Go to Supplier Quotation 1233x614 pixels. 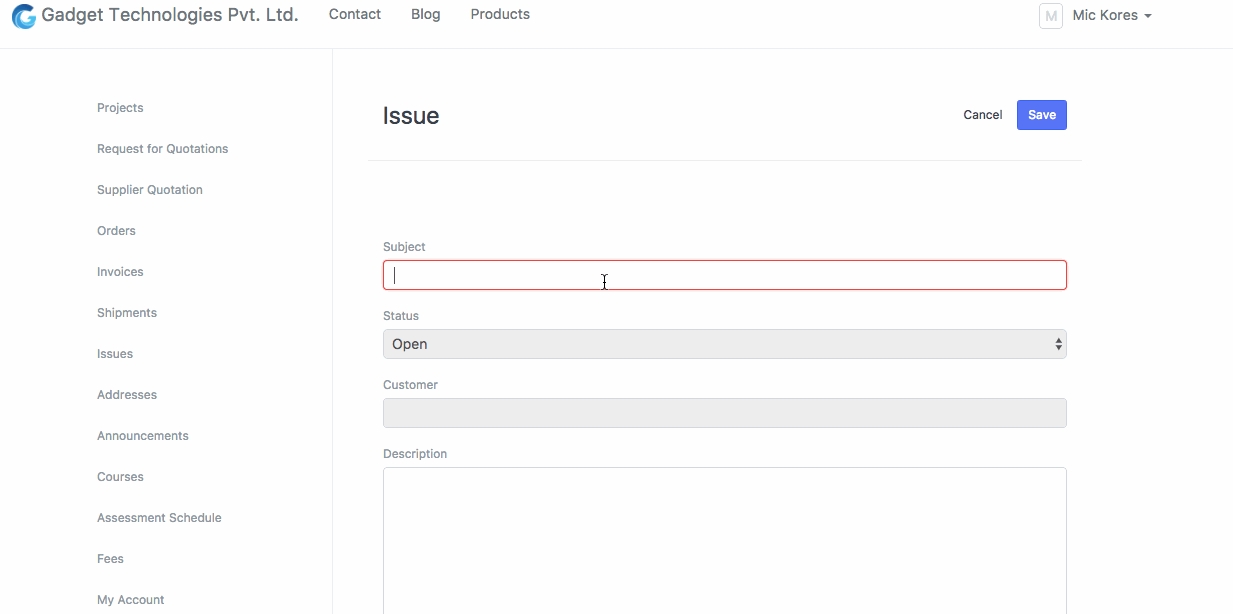[149, 190]
